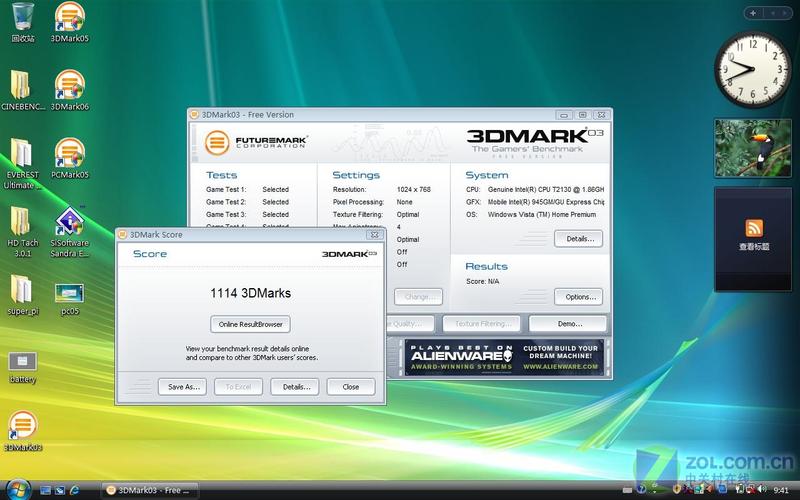This screenshot has width=800, height=500.
Task: Click the Game Test 2 Selected row
Action: point(247,202)
